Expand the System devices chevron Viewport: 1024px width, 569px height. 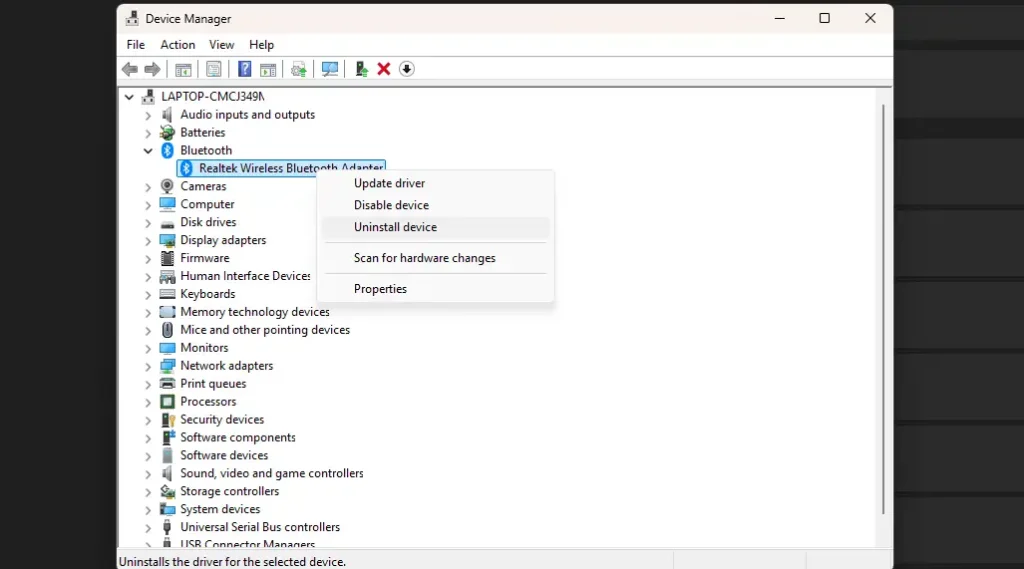click(148, 510)
